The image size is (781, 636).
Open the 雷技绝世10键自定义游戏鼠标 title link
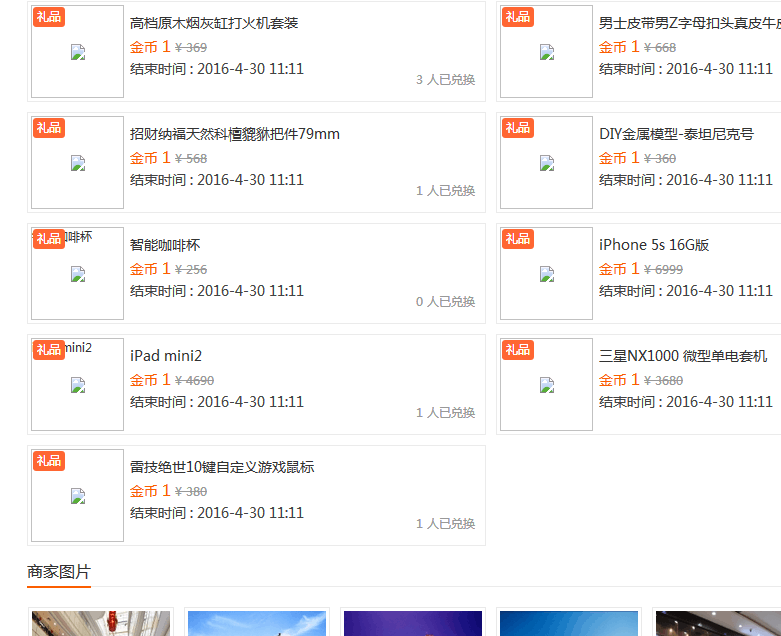point(222,467)
